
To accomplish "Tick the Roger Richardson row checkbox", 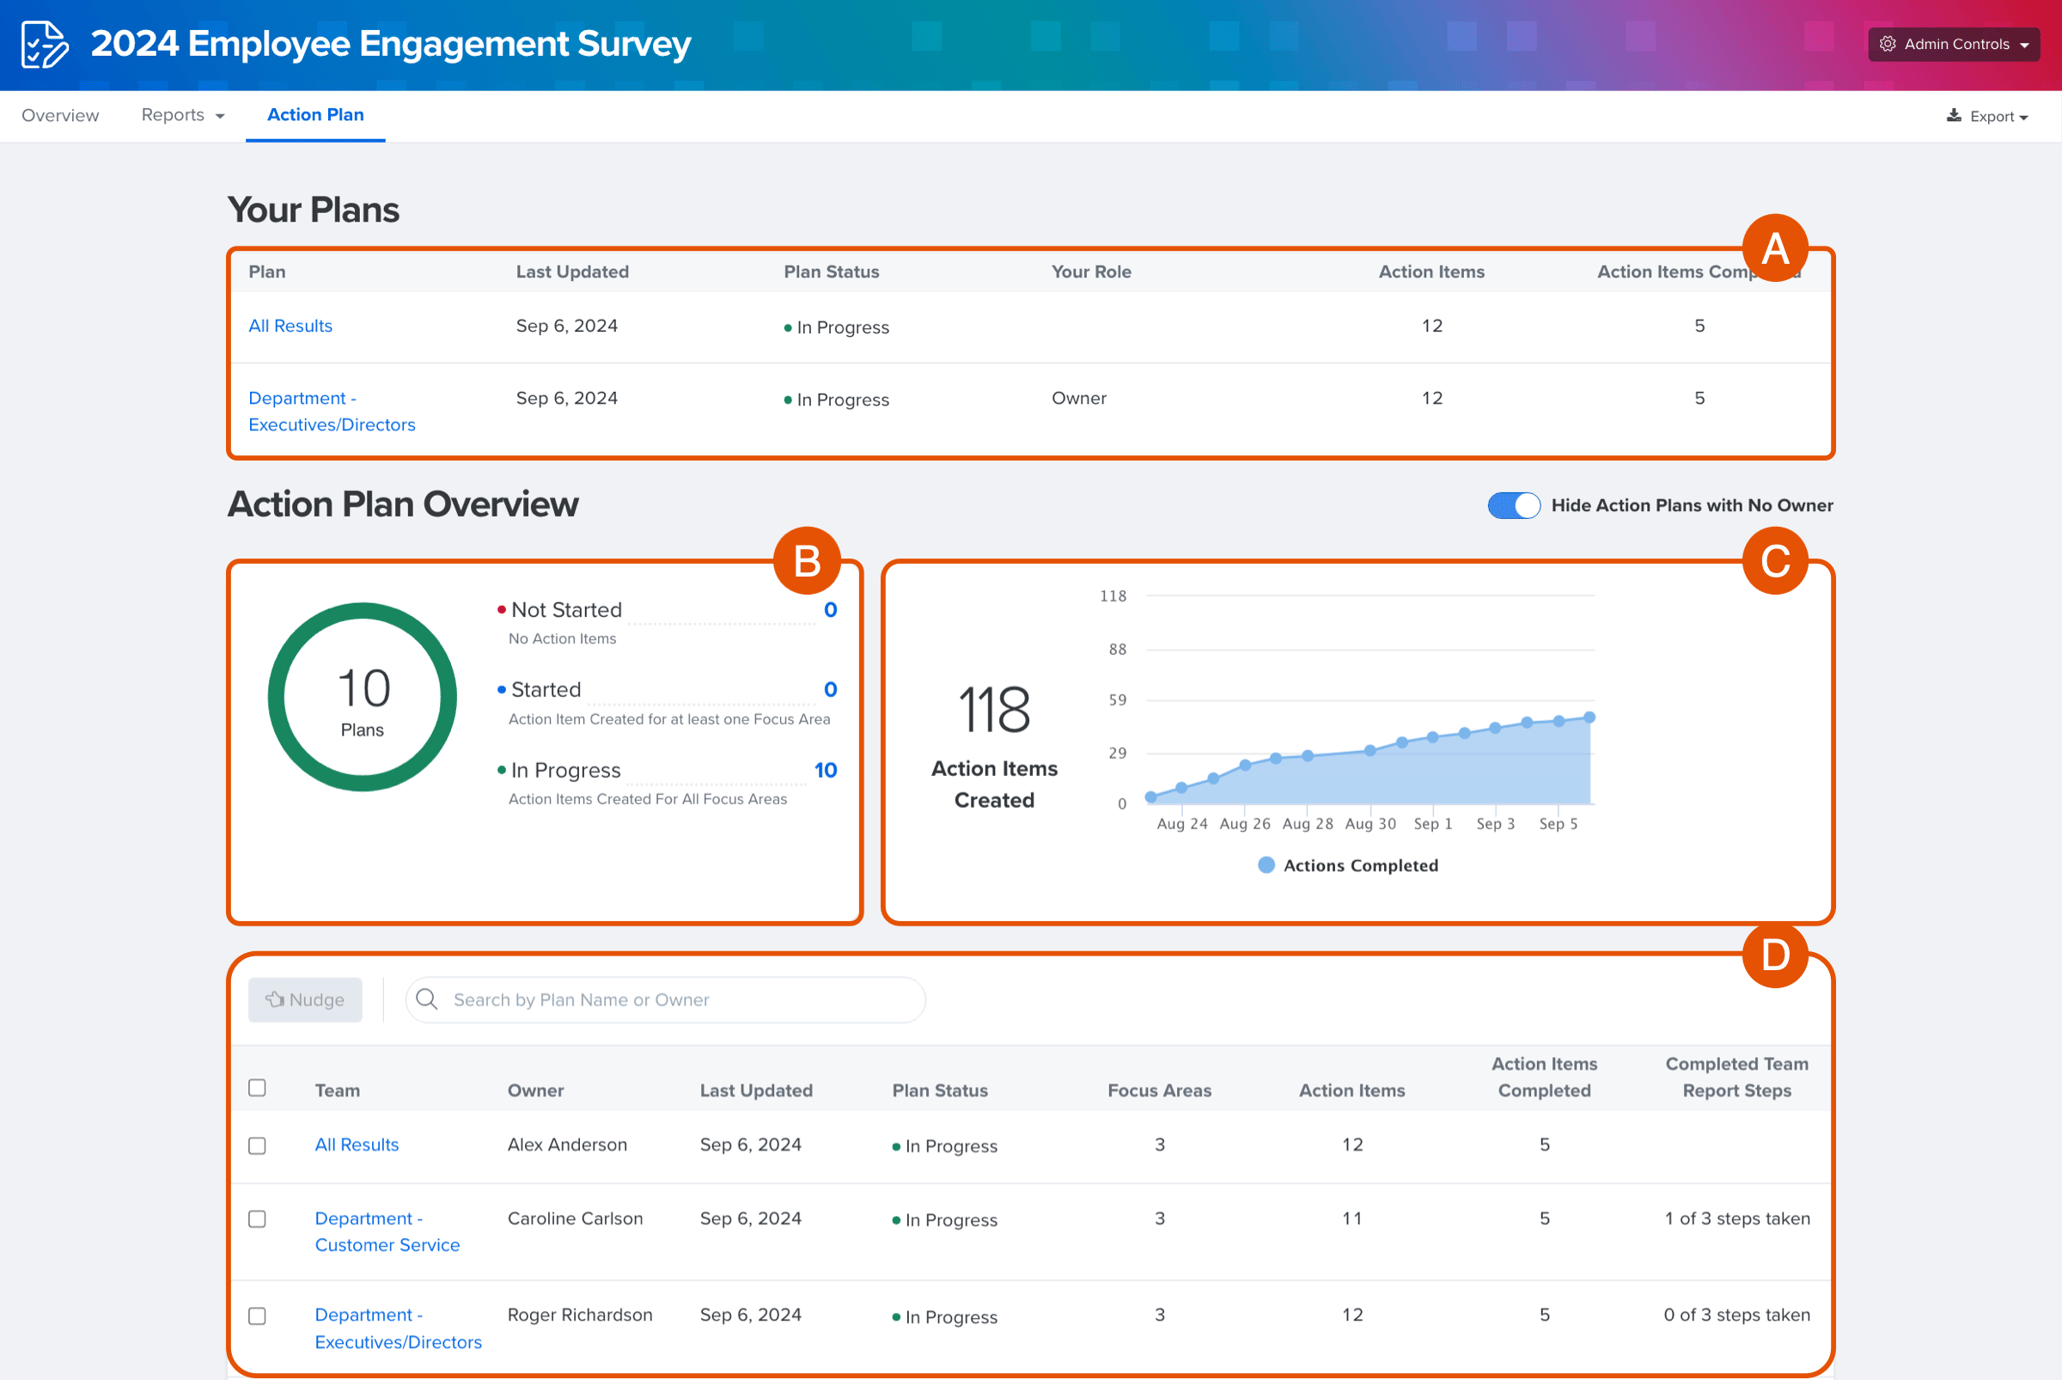I will point(257,1316).
